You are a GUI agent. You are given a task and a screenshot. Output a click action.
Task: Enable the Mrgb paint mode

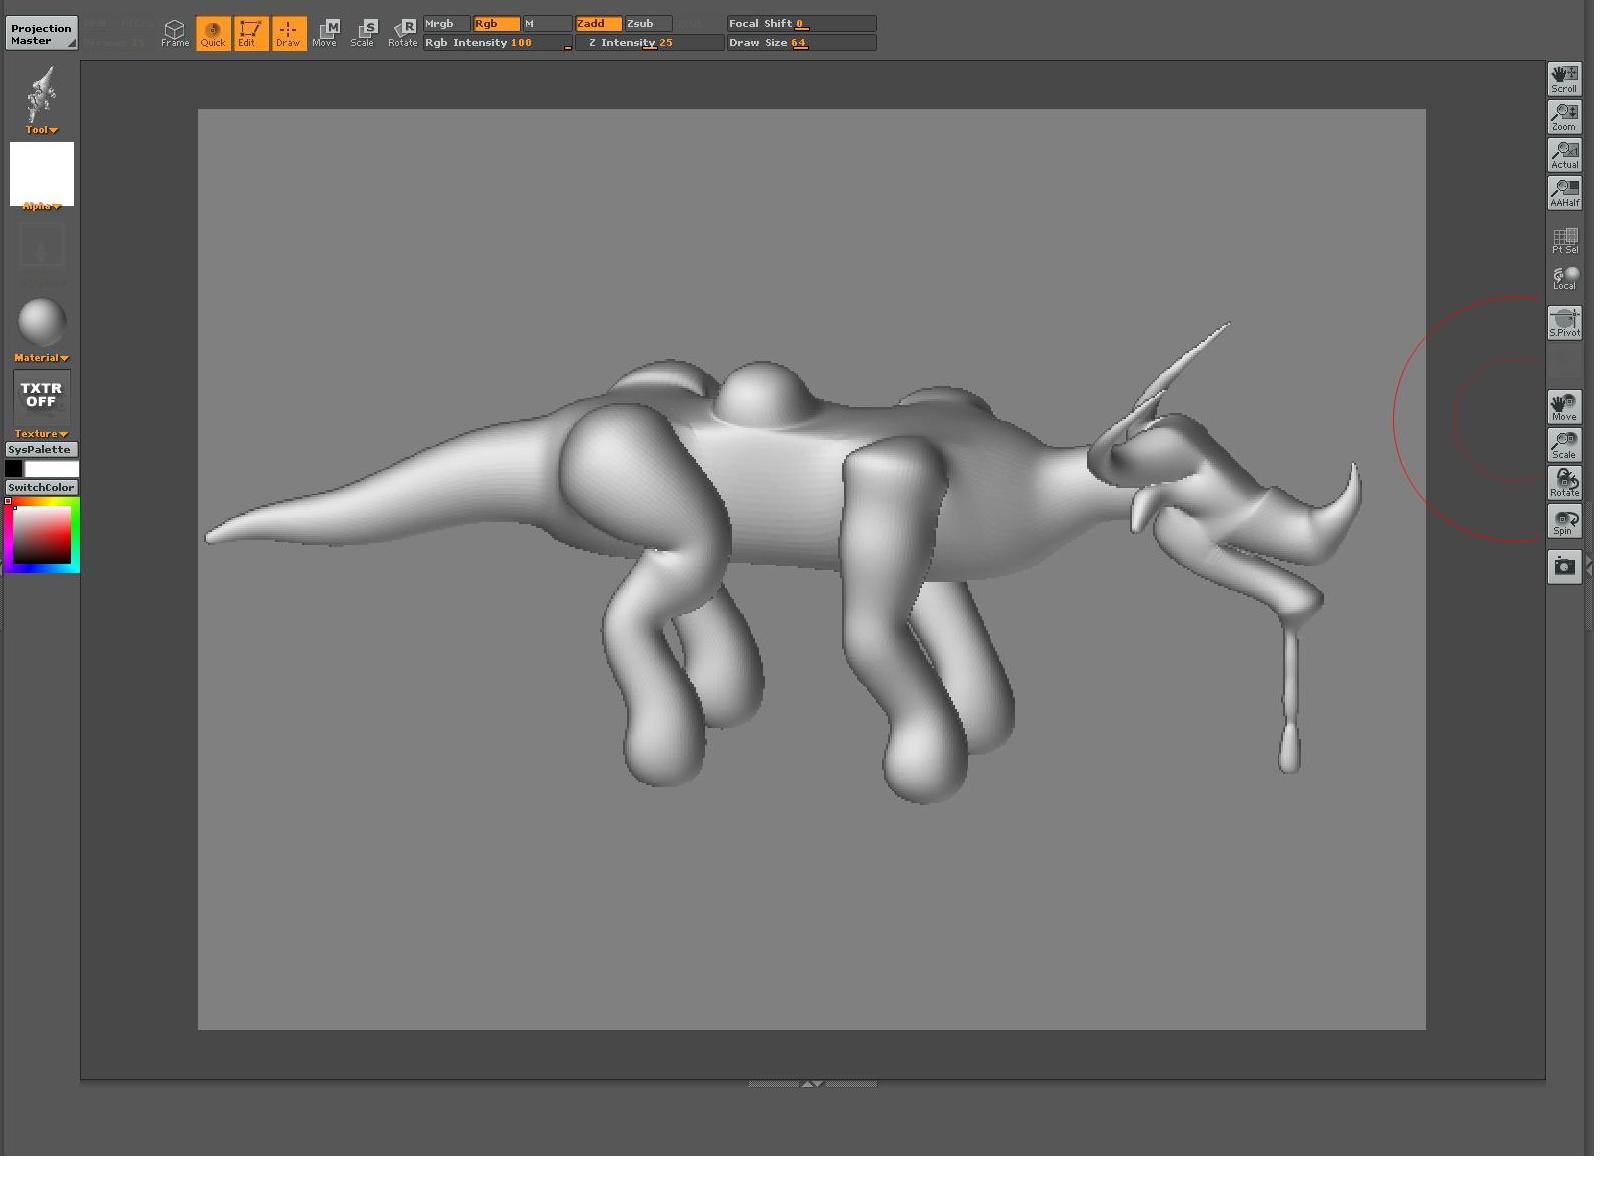(x=446, y=23)
